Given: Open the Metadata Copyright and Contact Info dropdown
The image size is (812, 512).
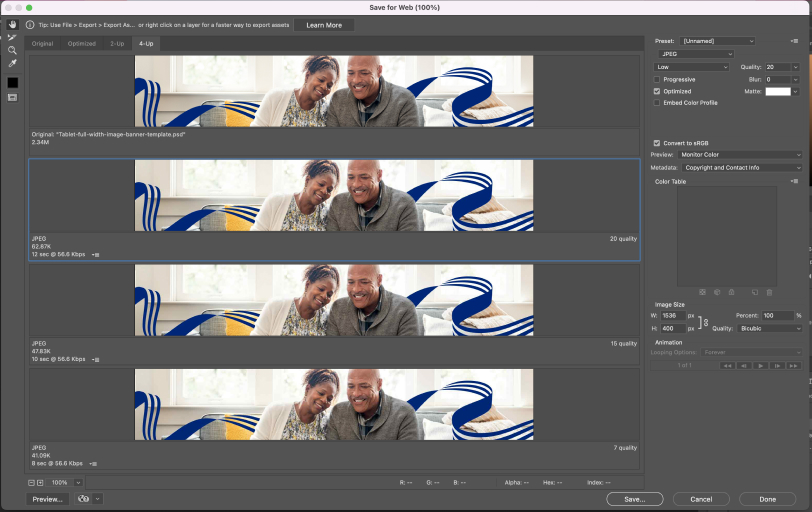Looking at the screenshot, I should [x=742, y=168].
